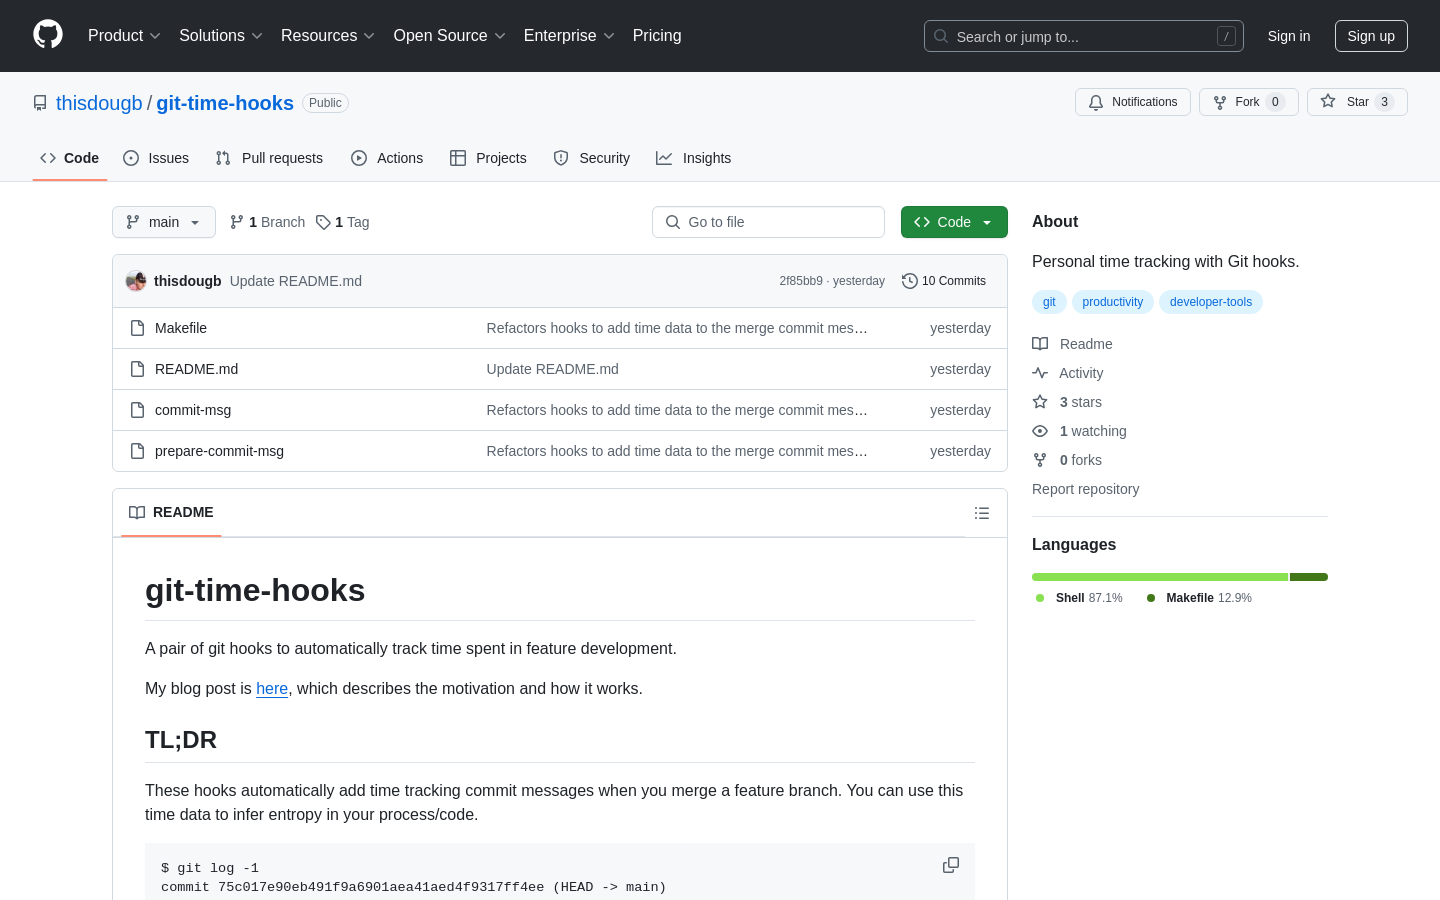View the 10 Commits history
Image resolution: width=1440 pixels, height=900 pixels.
(944, 281)
